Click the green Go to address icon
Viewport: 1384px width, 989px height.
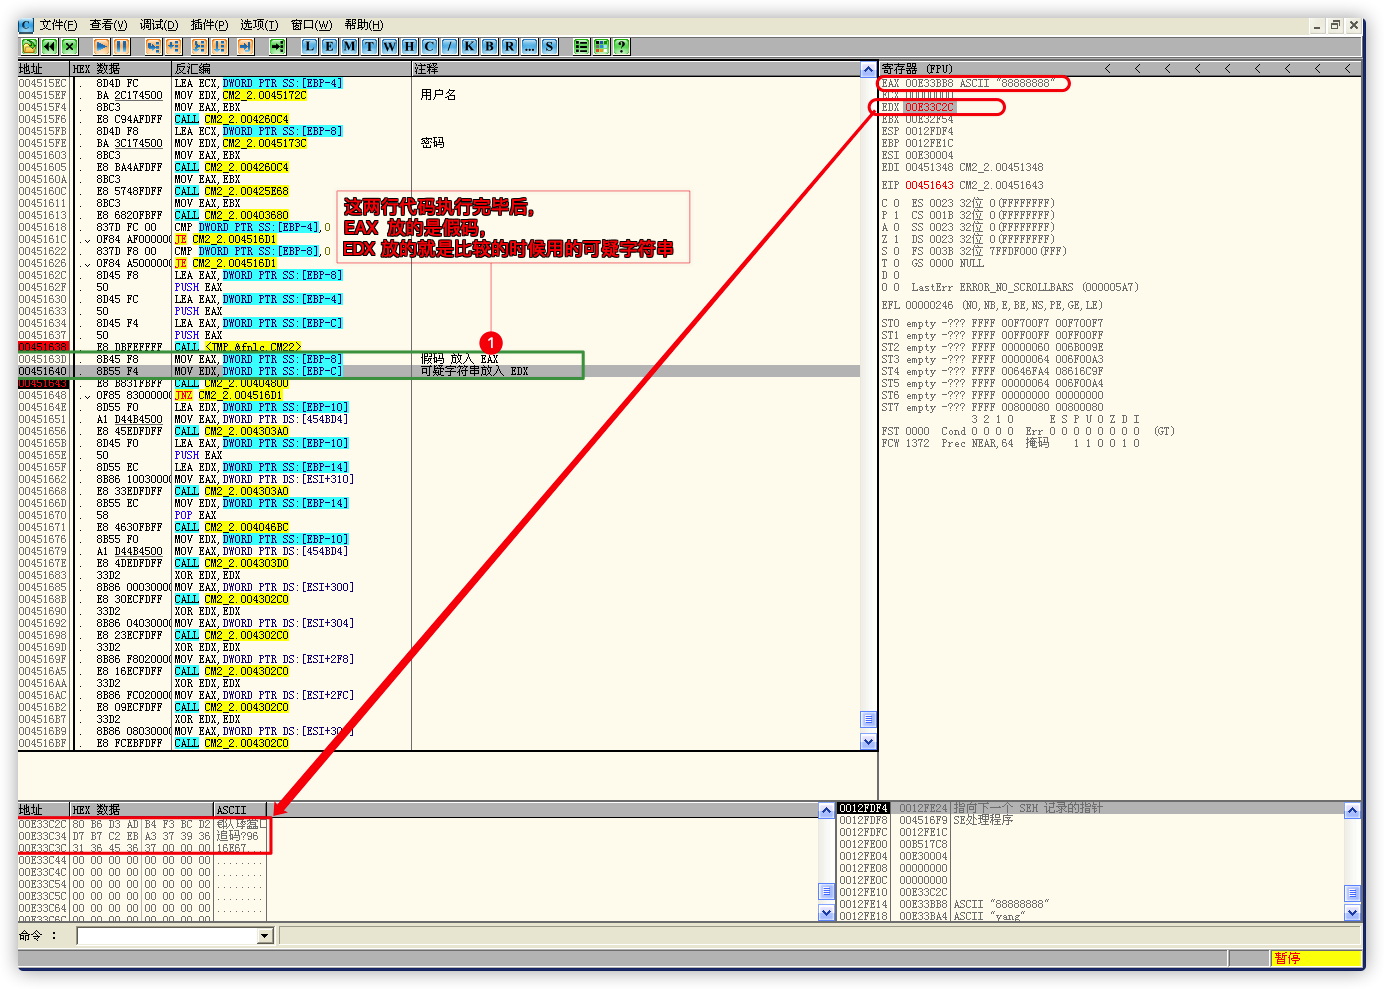(278, 46)
